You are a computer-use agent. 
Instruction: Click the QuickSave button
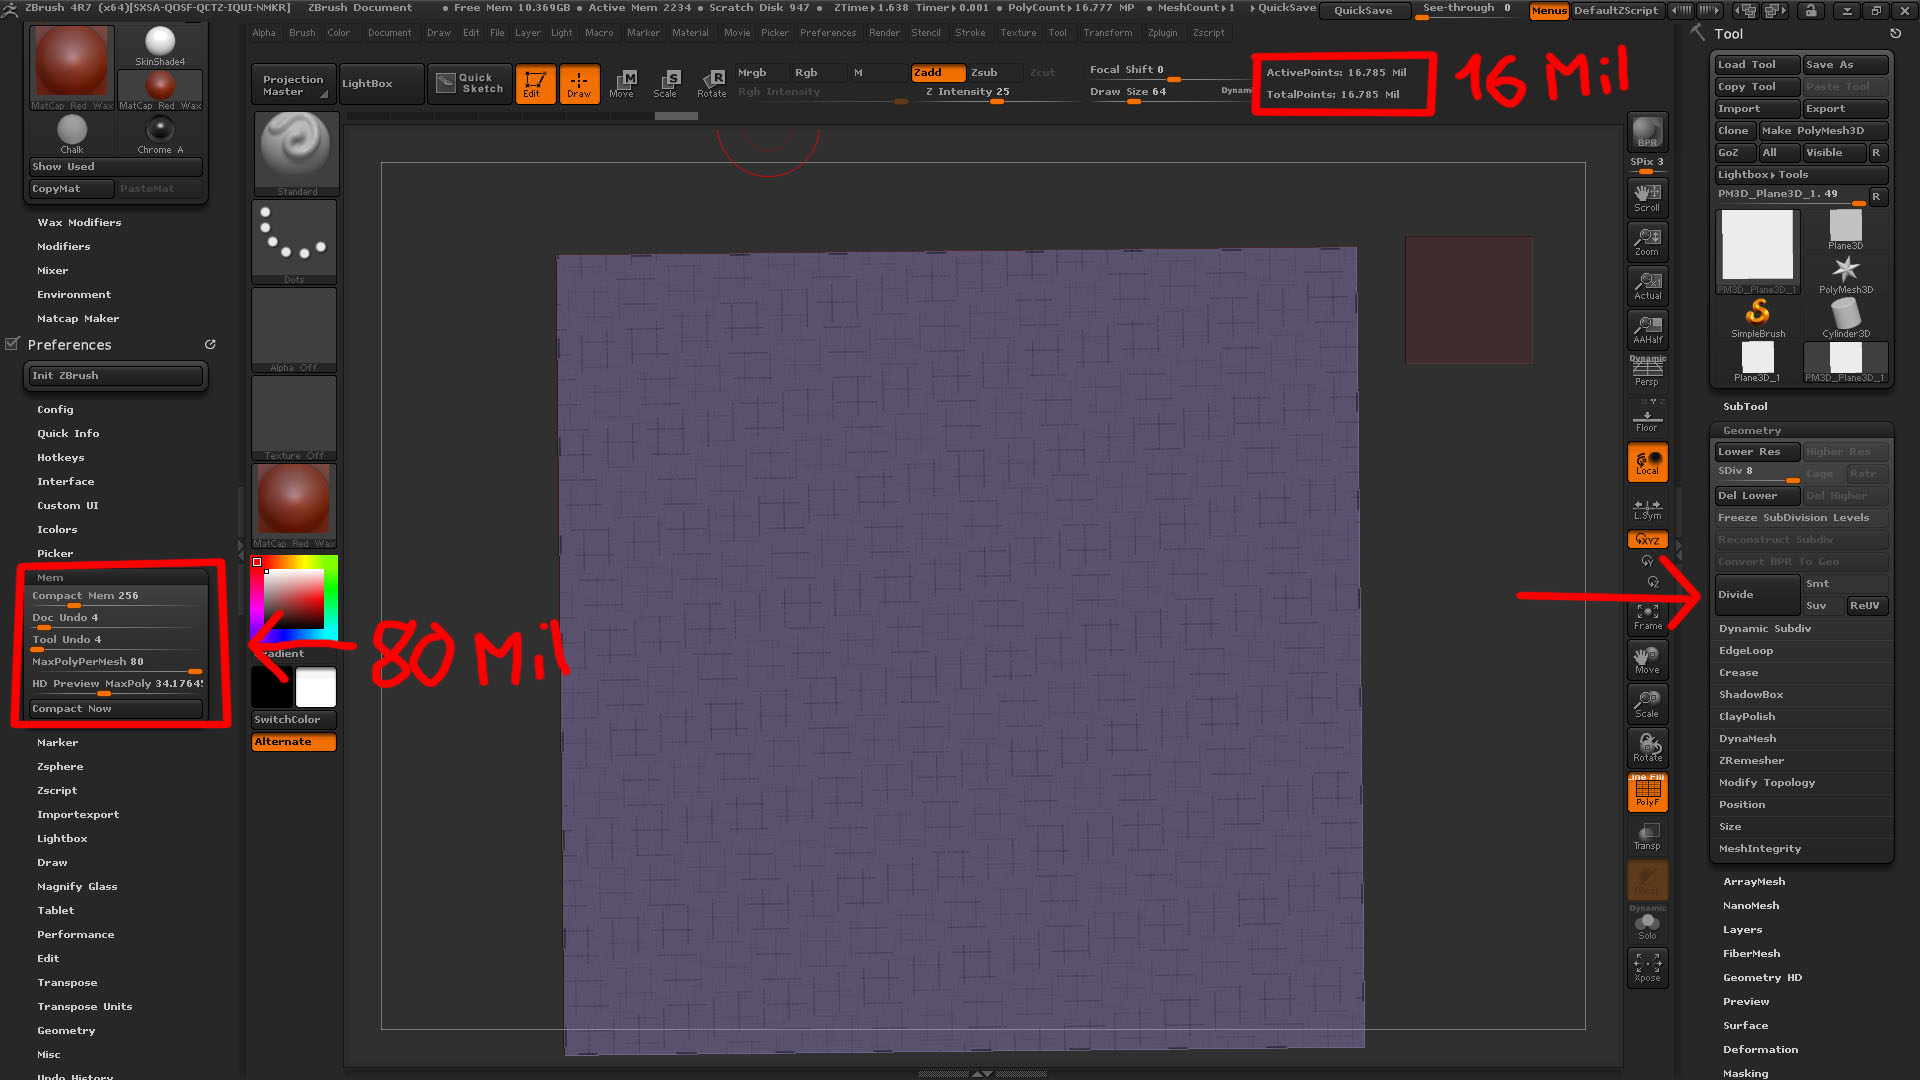tap(1363, 11)
